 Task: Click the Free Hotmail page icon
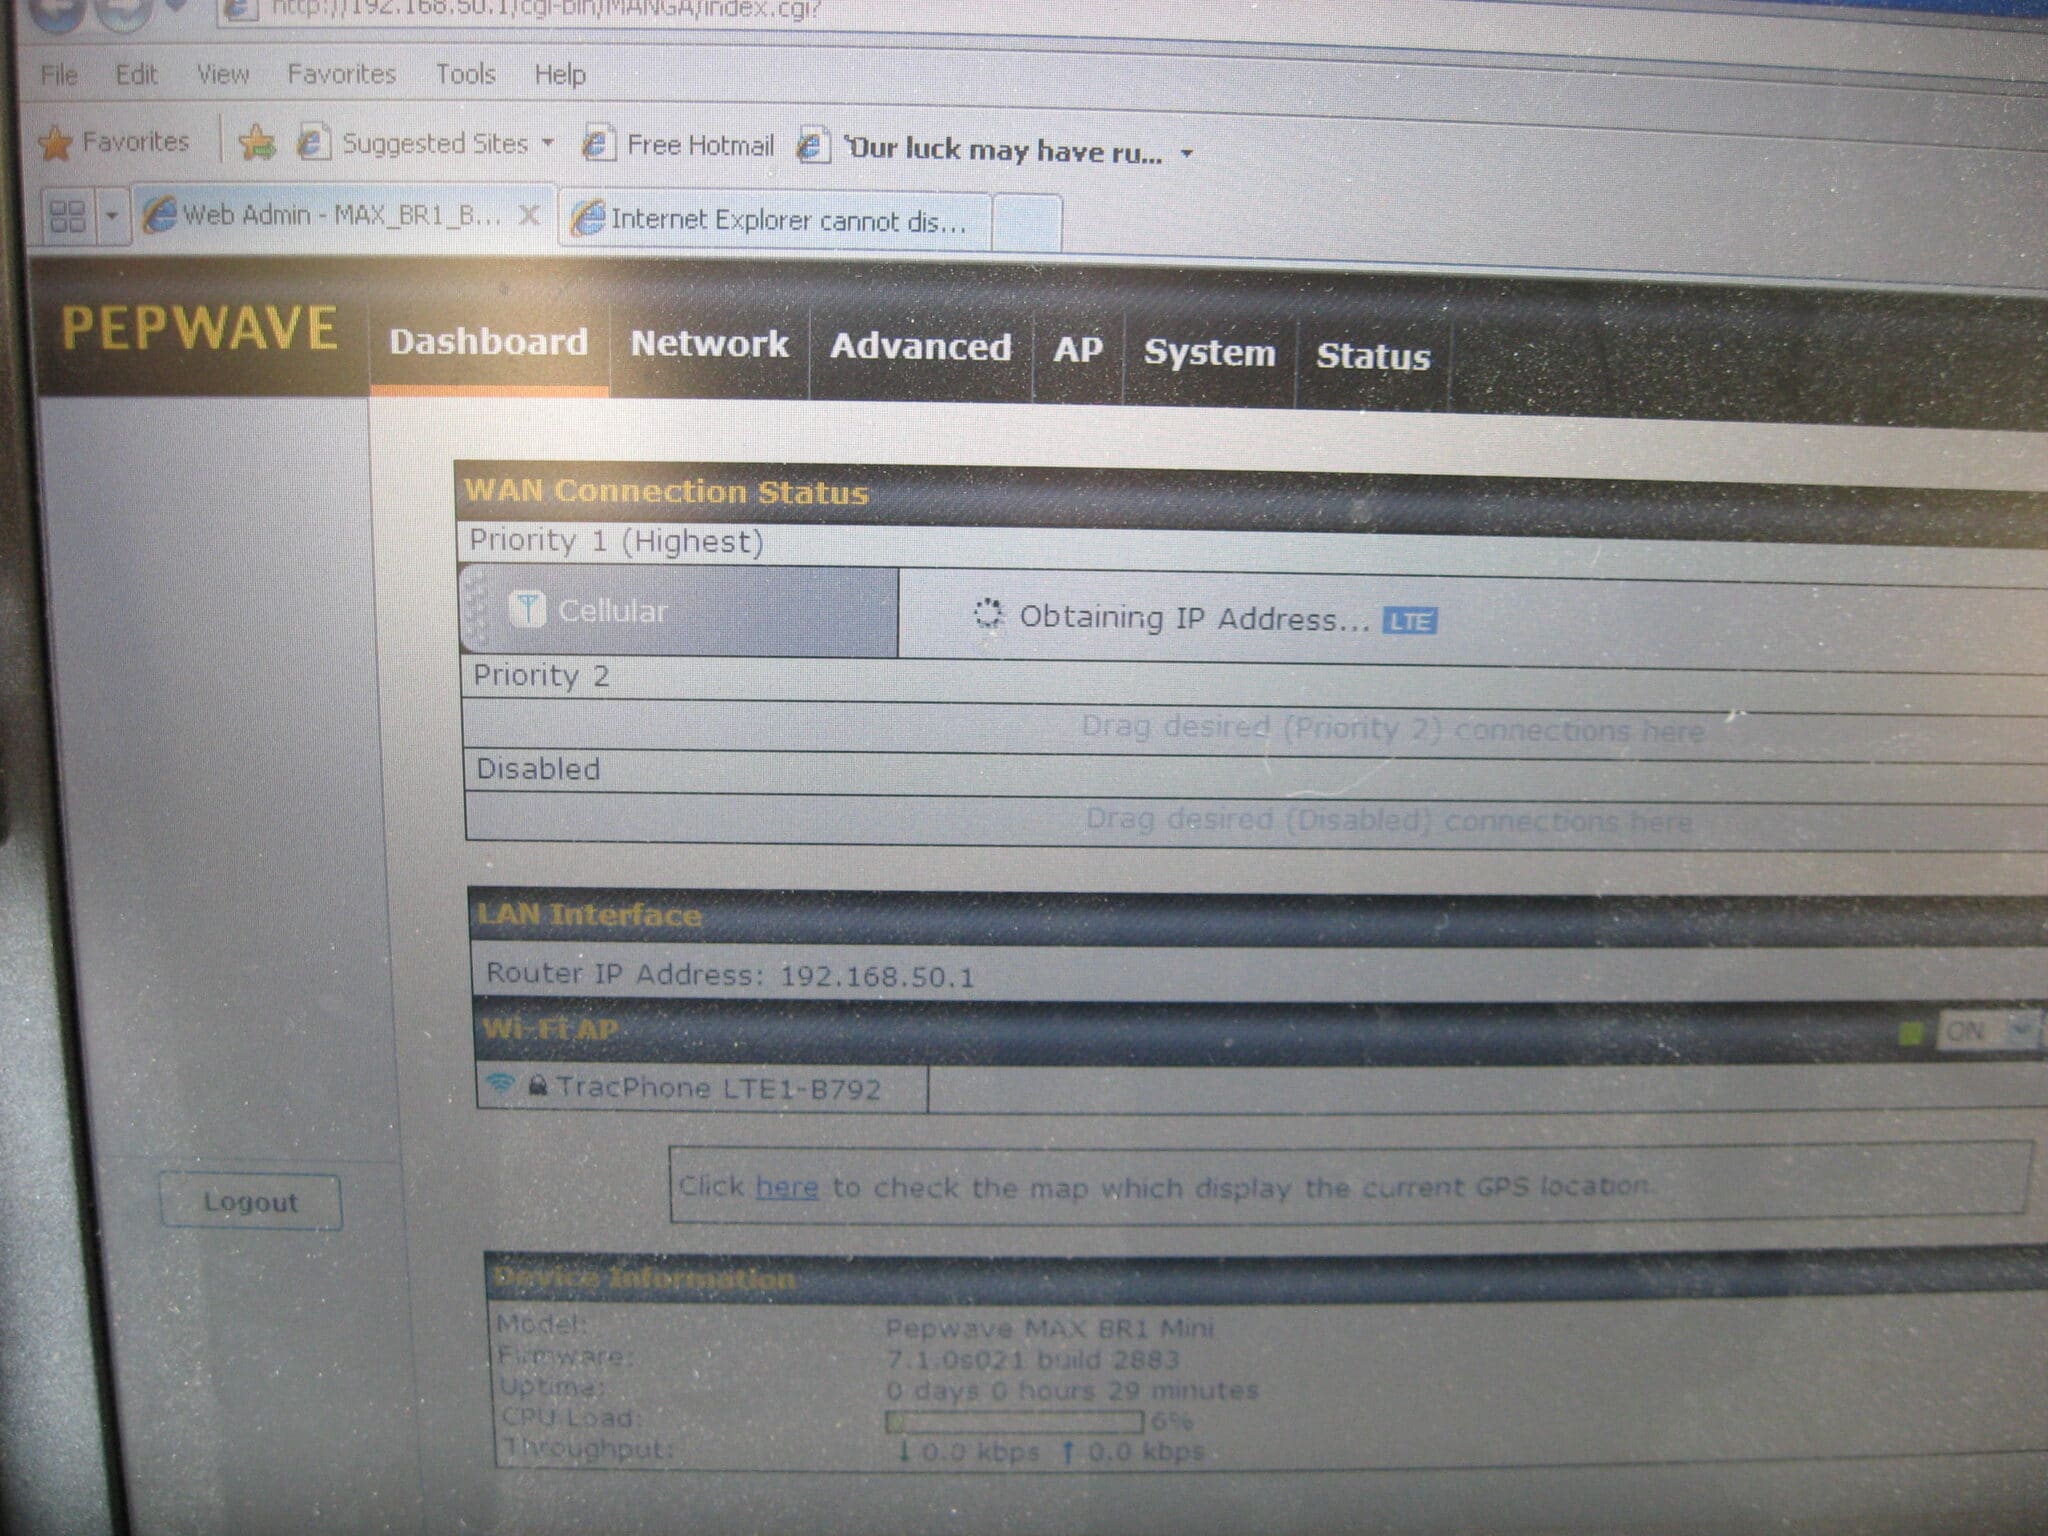click(x=598, y=145)
